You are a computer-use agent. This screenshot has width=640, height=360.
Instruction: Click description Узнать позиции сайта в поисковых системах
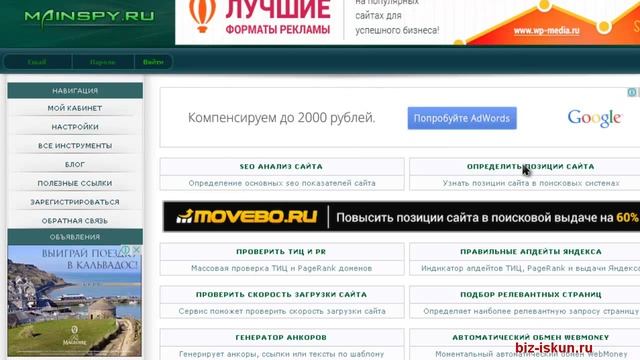click(x=531, y=183)
